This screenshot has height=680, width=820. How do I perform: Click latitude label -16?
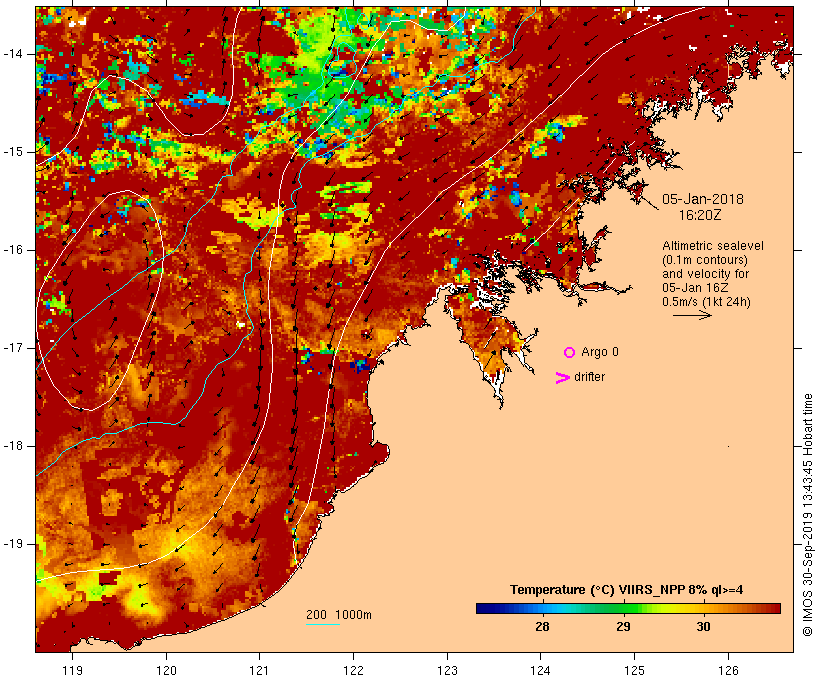[13, 250]
